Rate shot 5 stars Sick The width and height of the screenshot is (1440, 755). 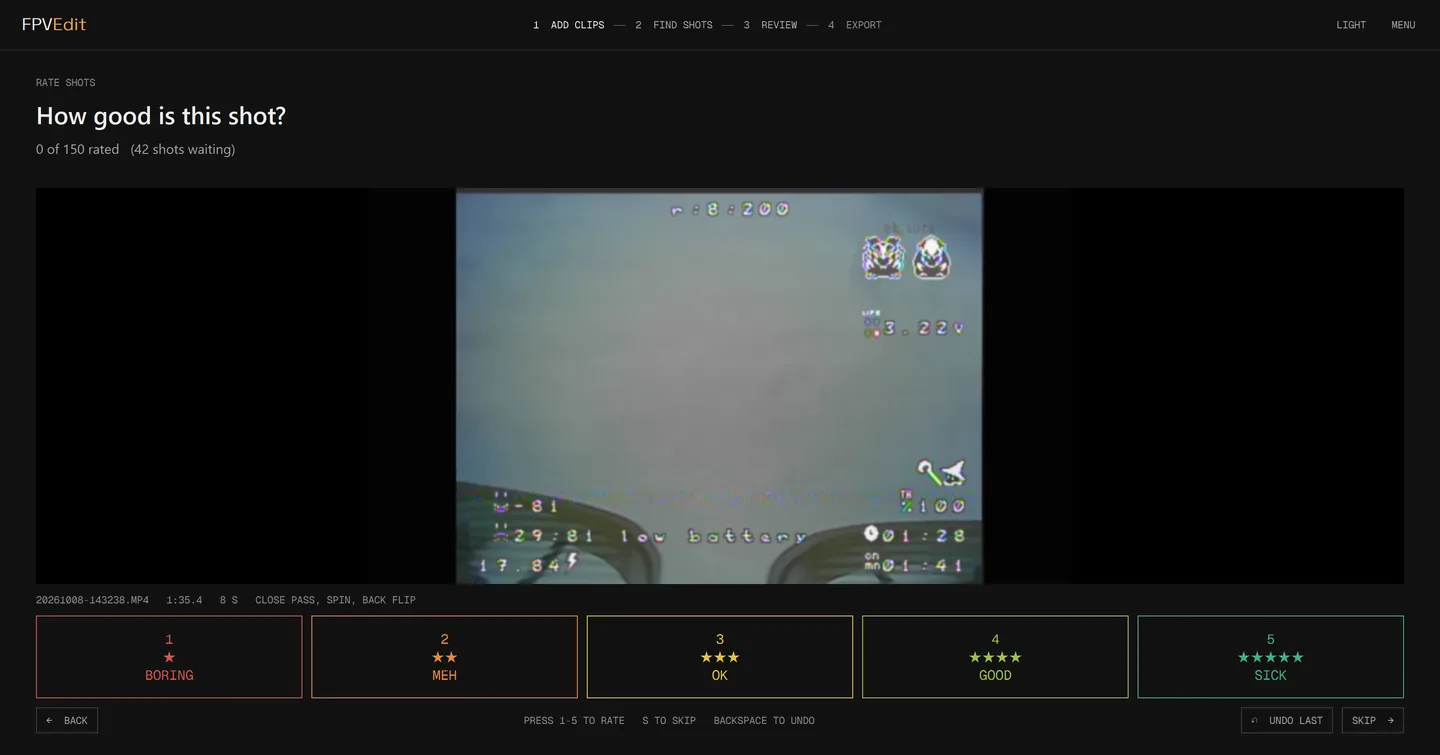1271,657
